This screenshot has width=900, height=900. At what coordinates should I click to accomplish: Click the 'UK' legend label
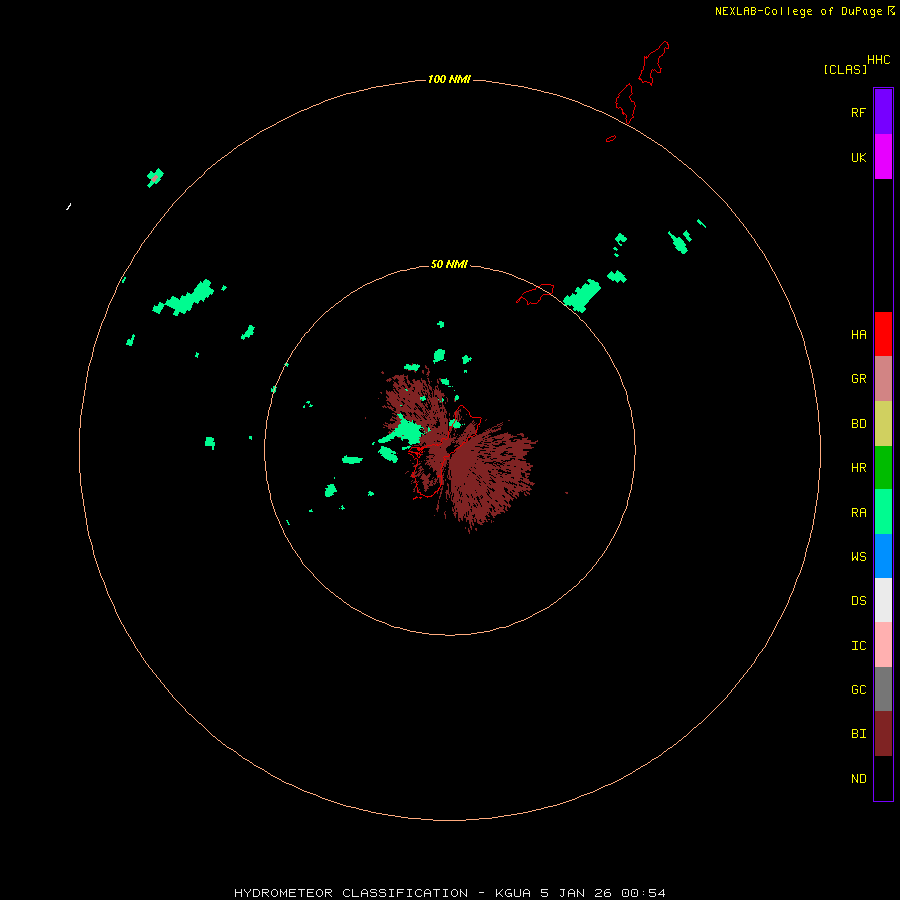pos(859,158)
